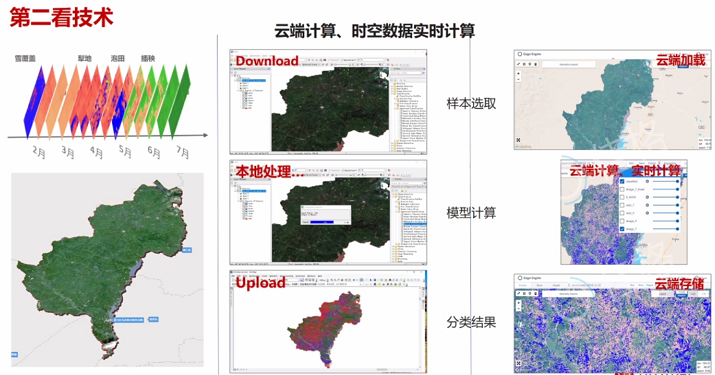Select highlighted layer in Download window Layer Manager

point(254,80)
